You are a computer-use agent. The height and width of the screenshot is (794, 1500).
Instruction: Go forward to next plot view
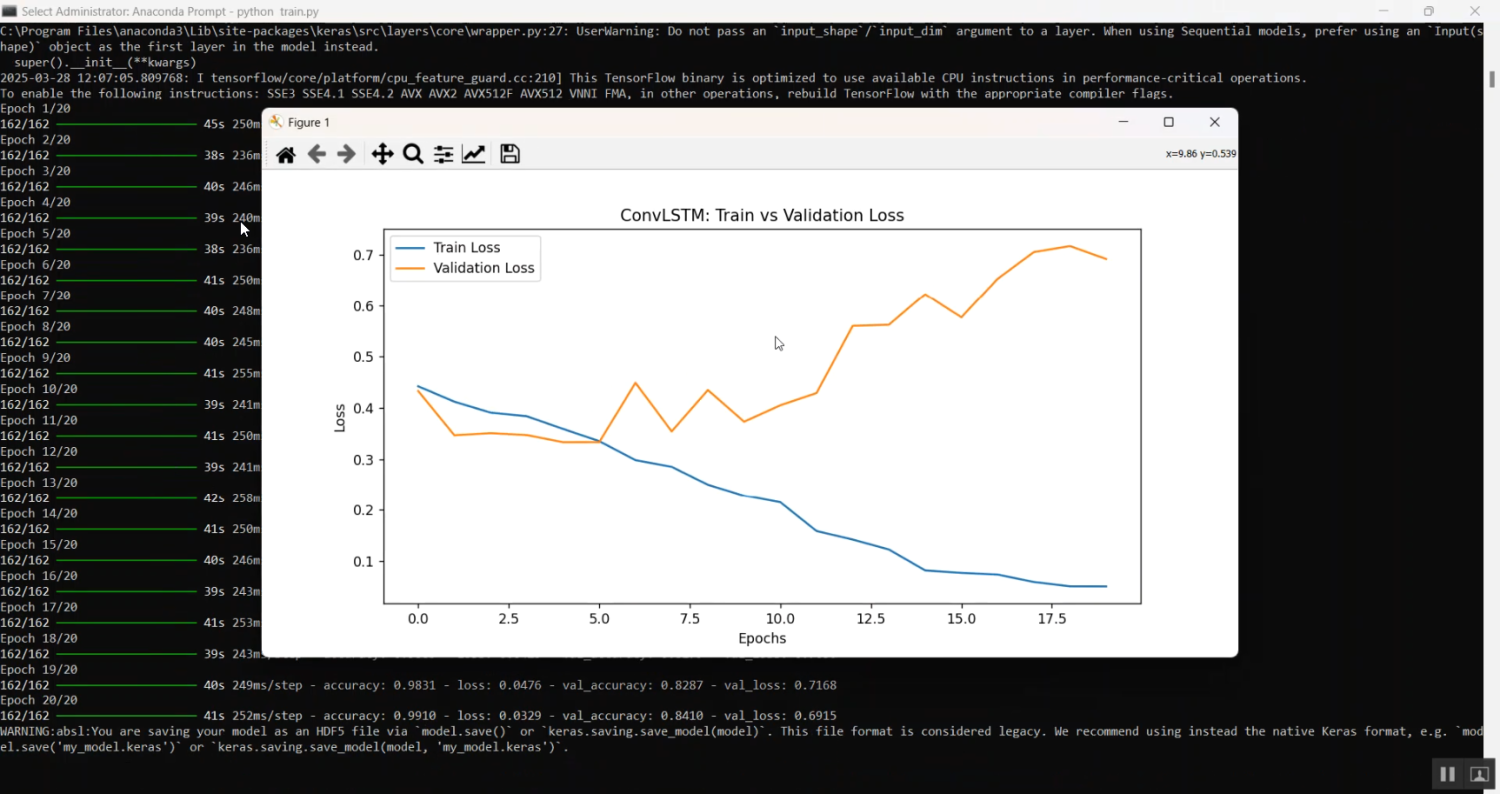click(346, 154)
